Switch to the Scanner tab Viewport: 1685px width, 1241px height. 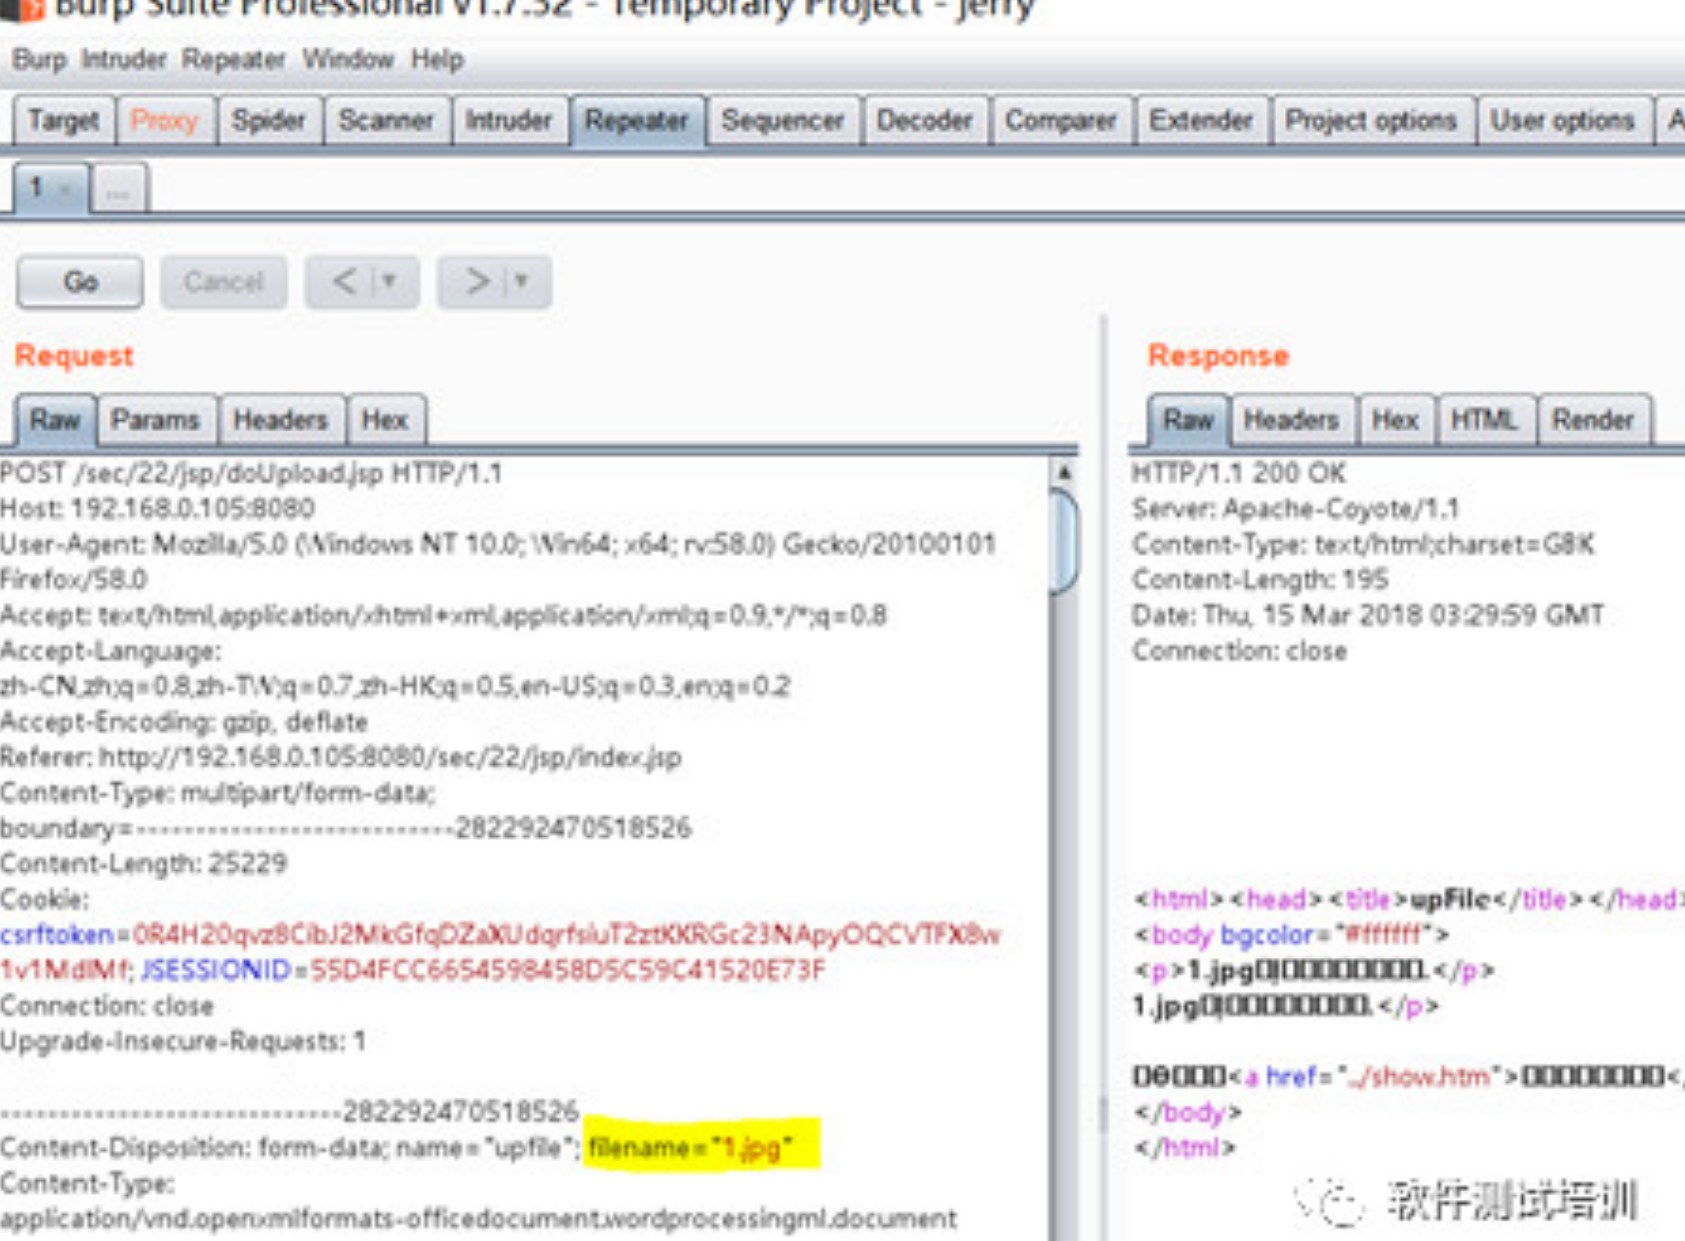(385, 121)
